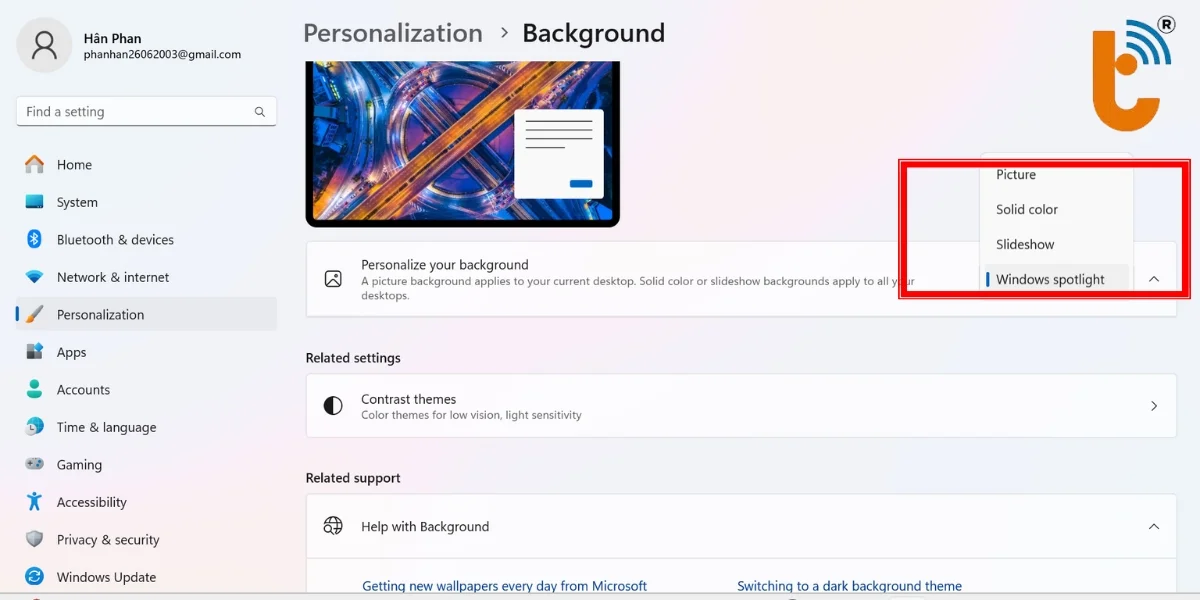This screenshot has width=1200, height=600.
Task: Open Getting new wallpapers every day link
Action: pos(504,586)
